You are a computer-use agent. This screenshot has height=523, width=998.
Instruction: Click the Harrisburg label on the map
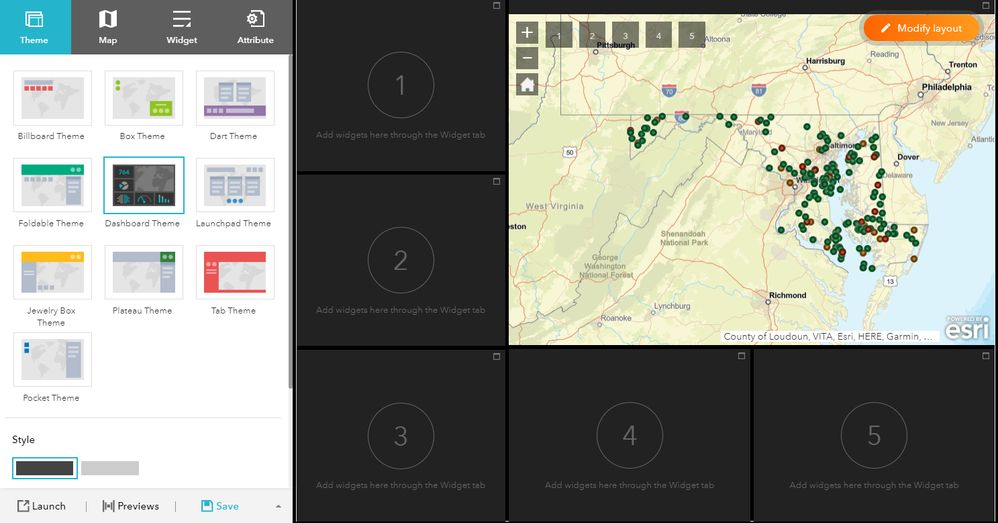pos(826,61)
